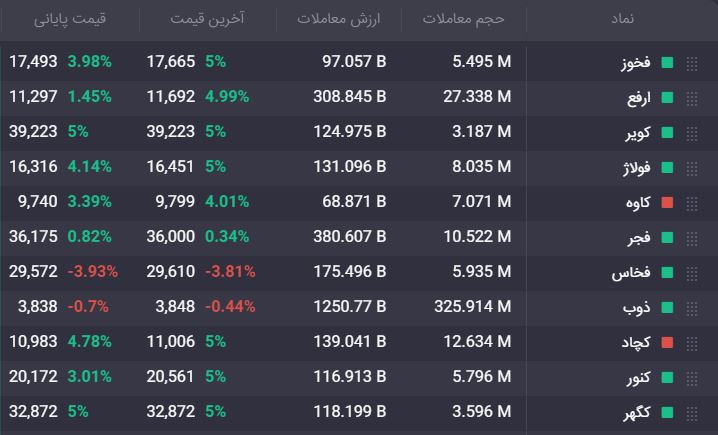
Task: Sort by آخرین قیمت column header
Action: click(207, 19)
